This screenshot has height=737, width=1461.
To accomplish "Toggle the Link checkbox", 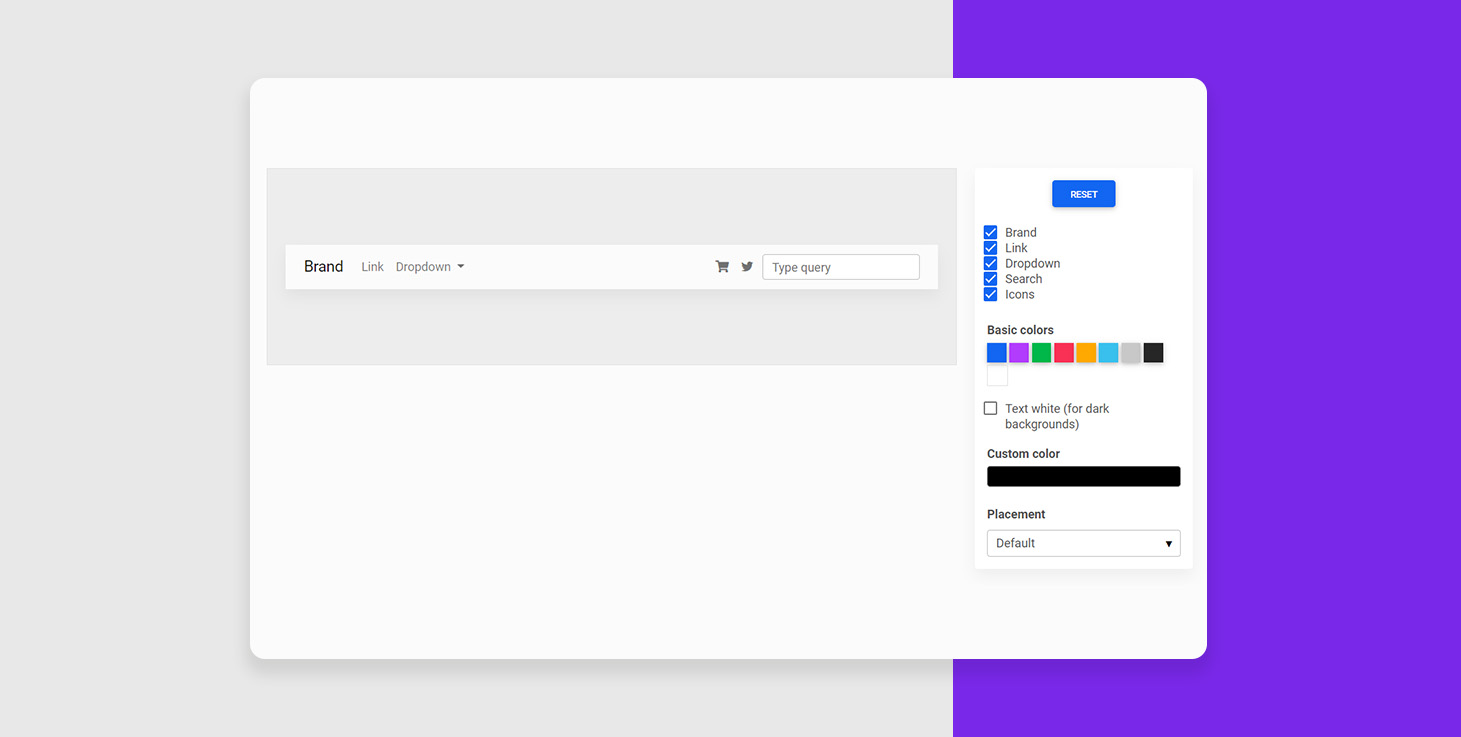I will [991, 248].
